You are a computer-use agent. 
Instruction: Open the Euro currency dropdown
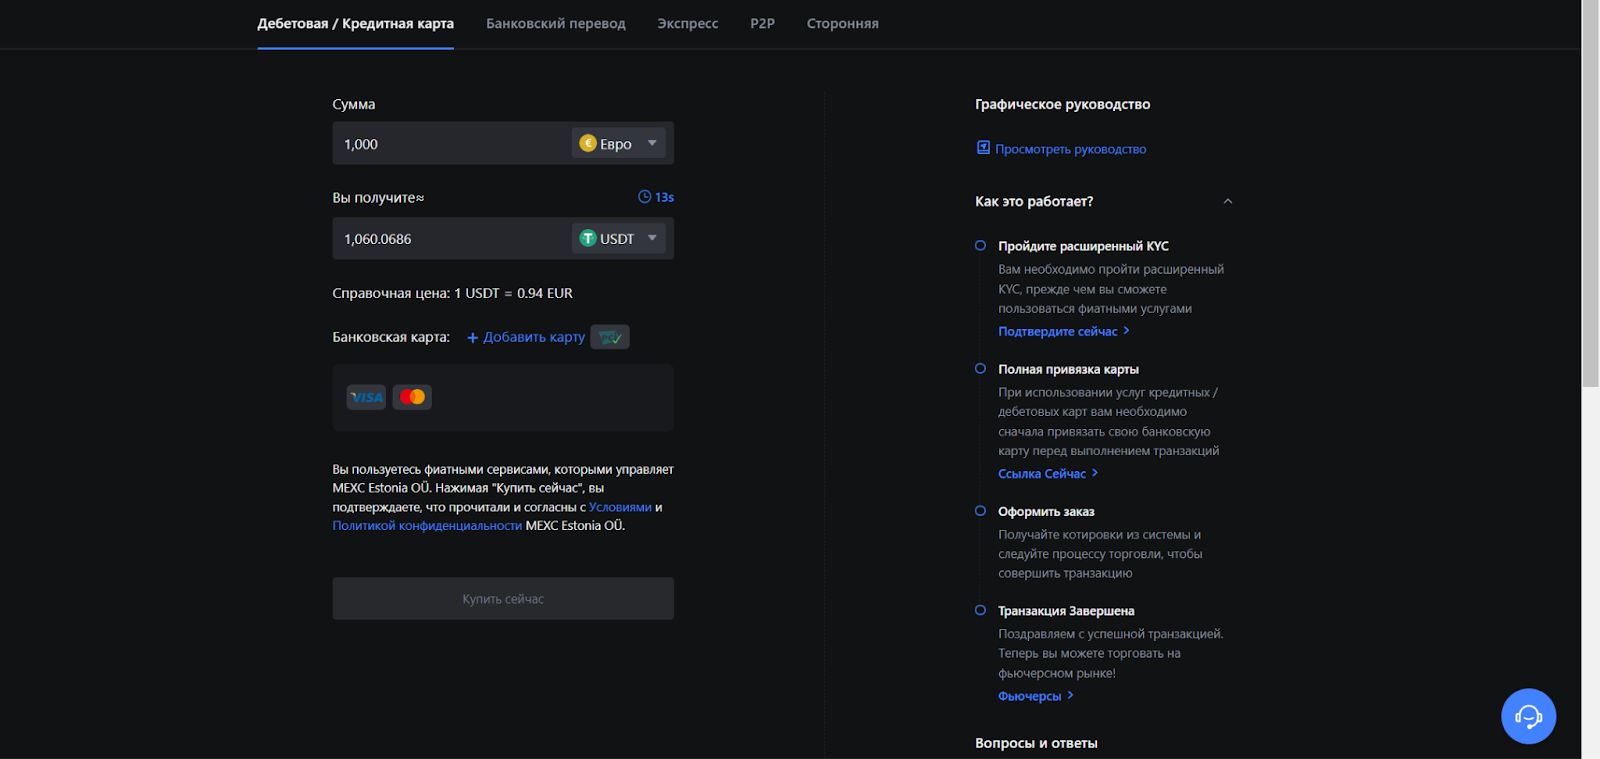[x=652, y=143]
